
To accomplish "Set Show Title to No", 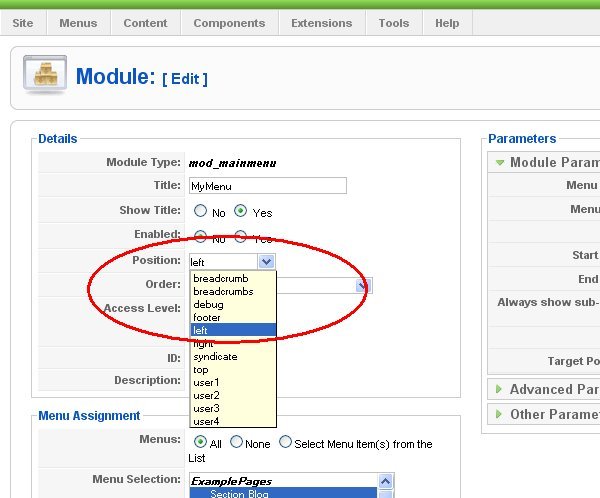I will point(200,211).
